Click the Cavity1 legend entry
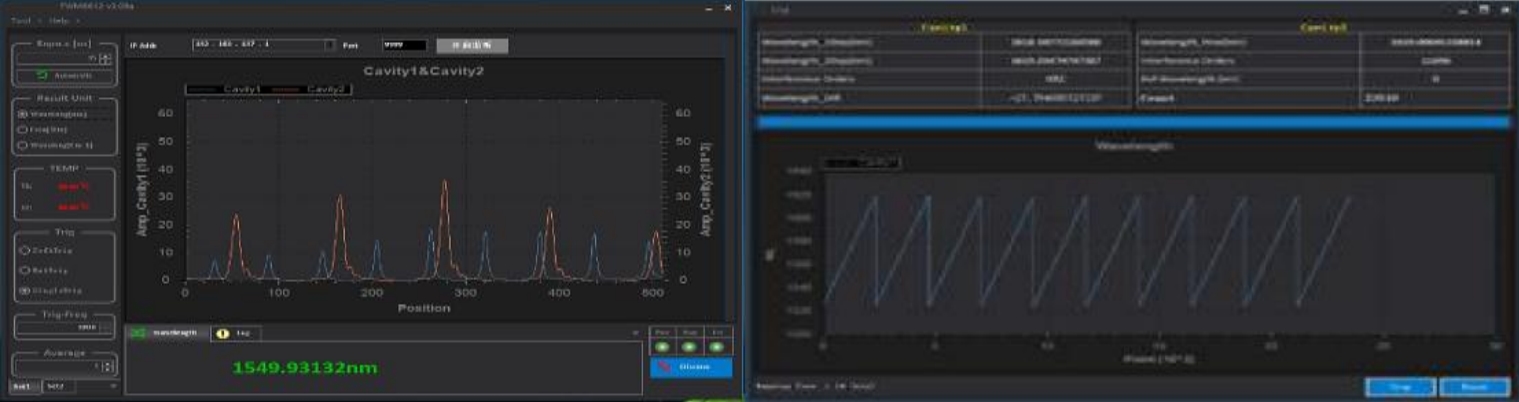The height and width of the screenshot is (402, 1519). coord(225,89)
